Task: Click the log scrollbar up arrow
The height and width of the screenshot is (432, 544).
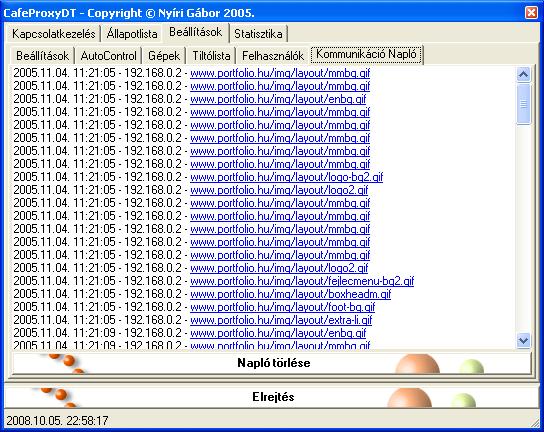Action: pos(523,74)
